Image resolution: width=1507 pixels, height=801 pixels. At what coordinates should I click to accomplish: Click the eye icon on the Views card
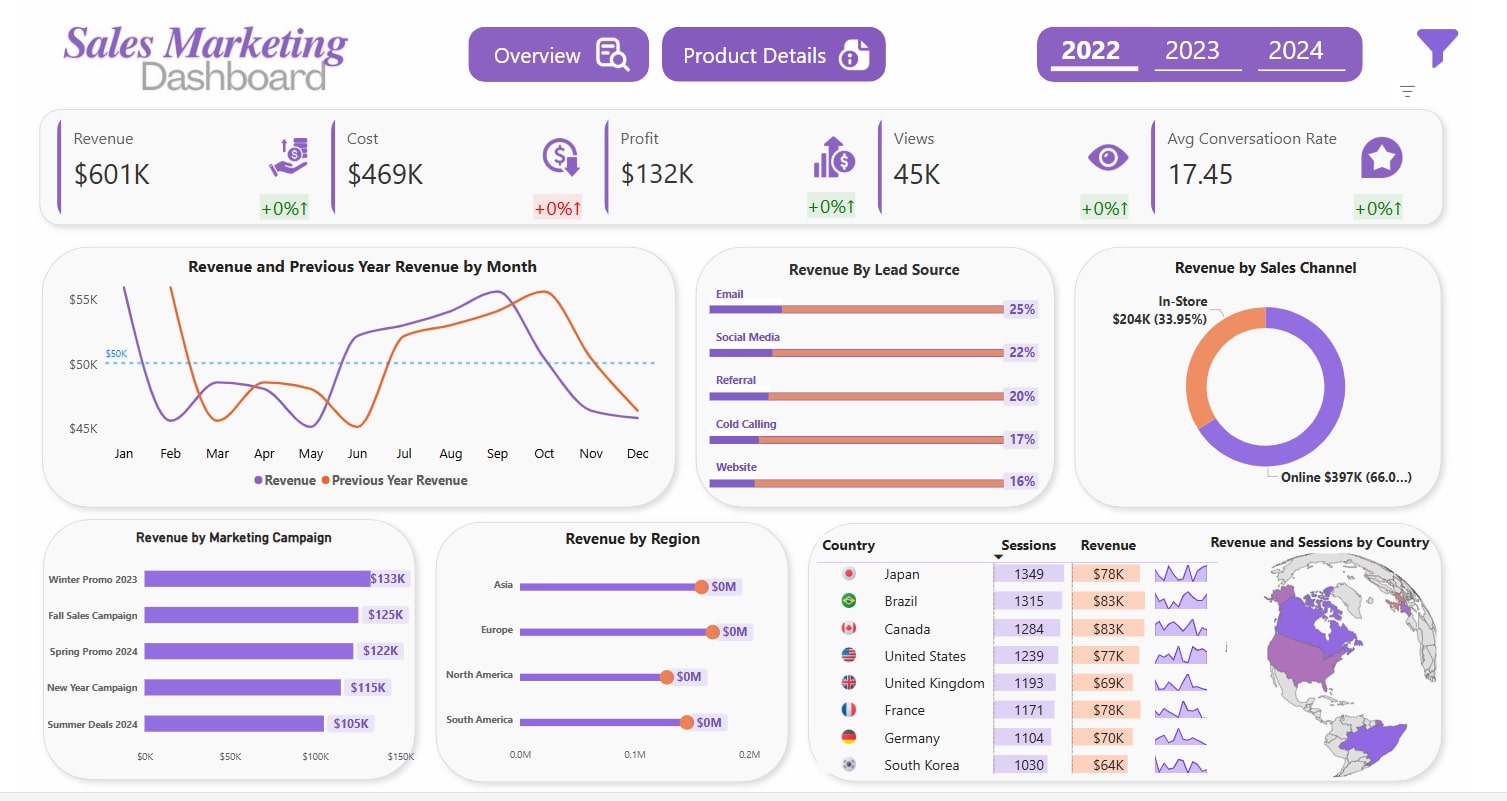(1105, 158)
